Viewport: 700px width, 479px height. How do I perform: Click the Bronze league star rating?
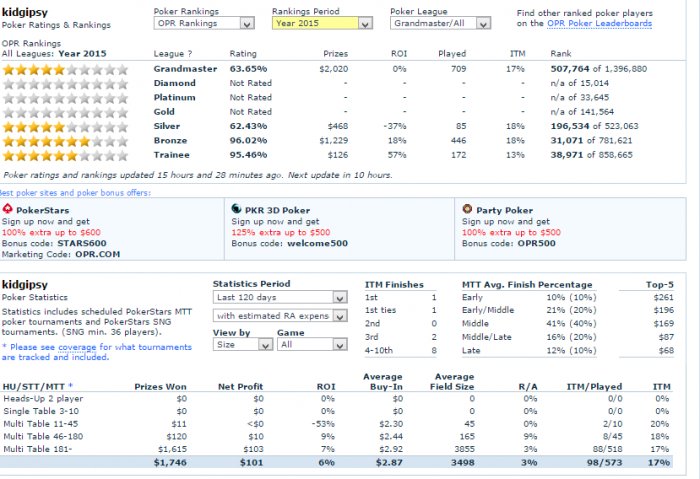point(66,141)
